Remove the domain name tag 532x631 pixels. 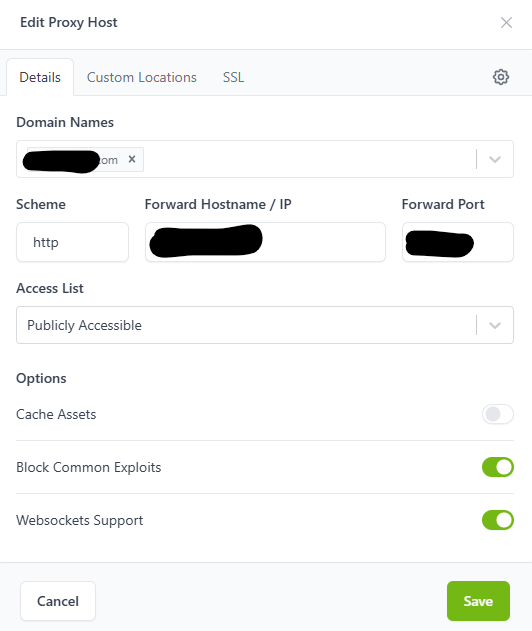click(x=132, y=159)
